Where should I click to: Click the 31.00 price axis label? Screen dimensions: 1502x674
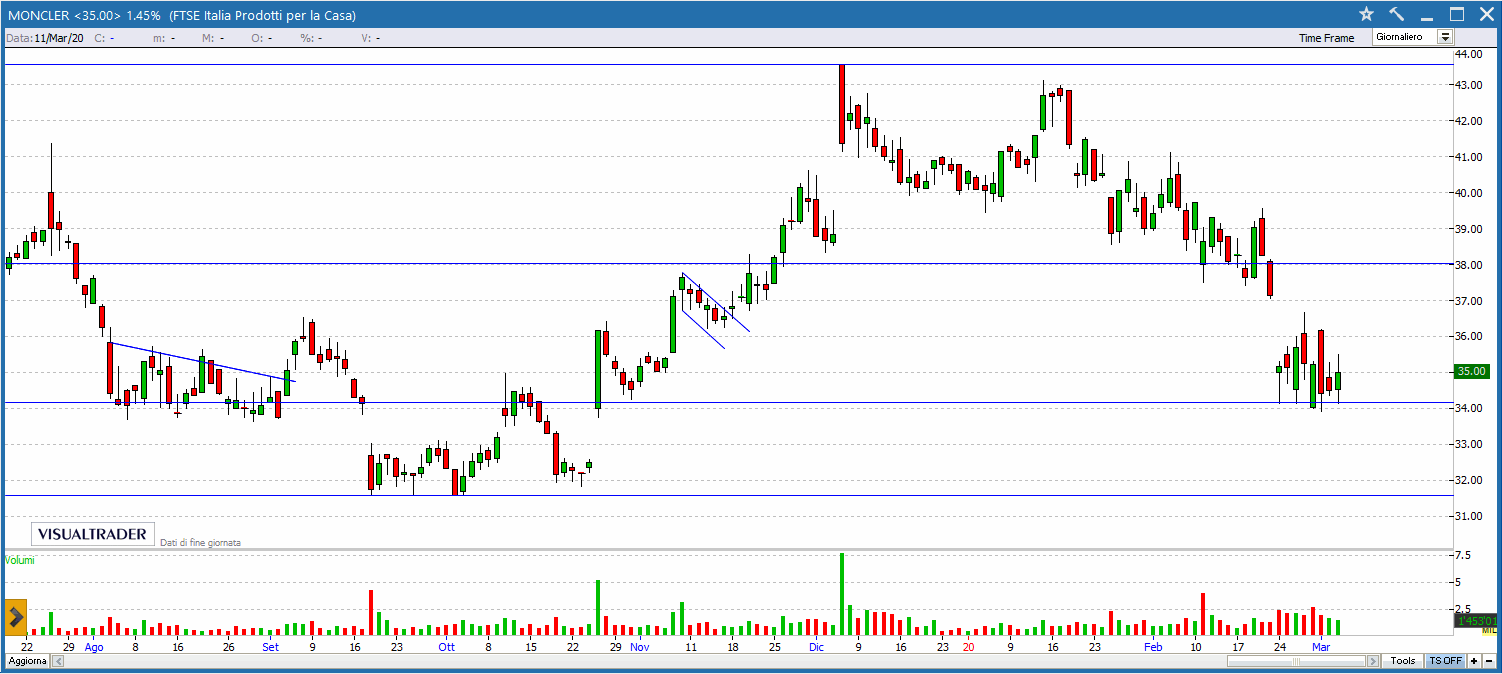coord(1469,516)
